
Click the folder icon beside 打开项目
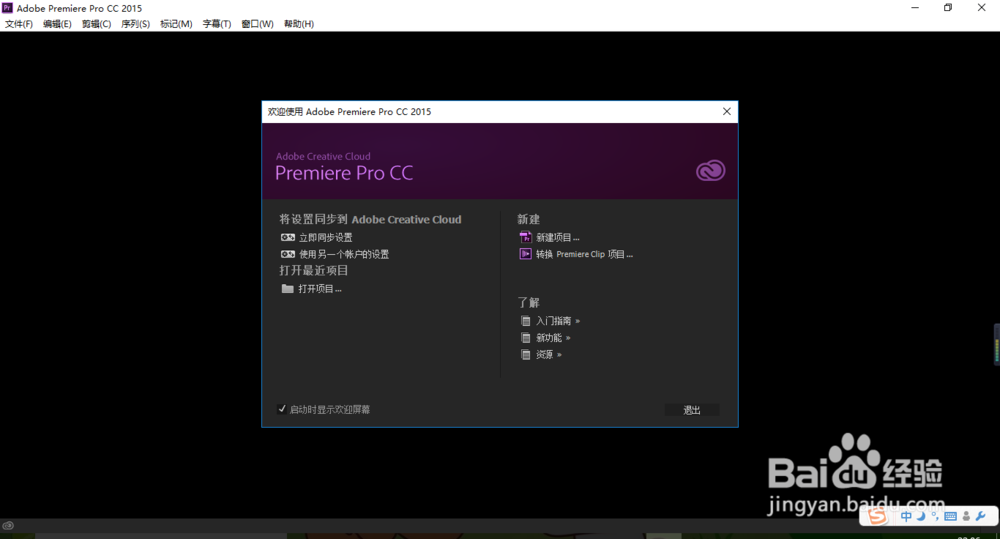coord(288,289)
